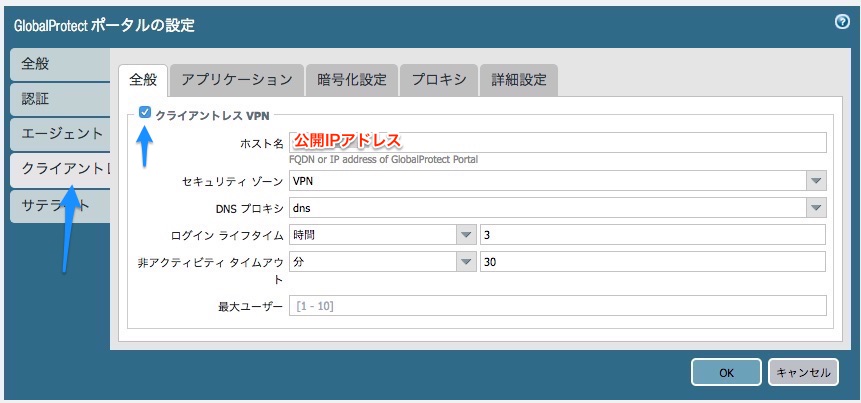Switch to the プロキシ tab
Screen dimensions: 861x403
(x=439, y=80)
